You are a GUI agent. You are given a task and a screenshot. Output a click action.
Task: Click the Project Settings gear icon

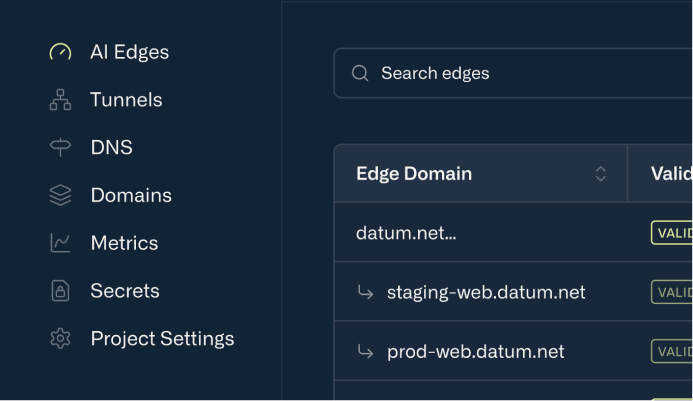pyautogui.click(x=60, y=338)
